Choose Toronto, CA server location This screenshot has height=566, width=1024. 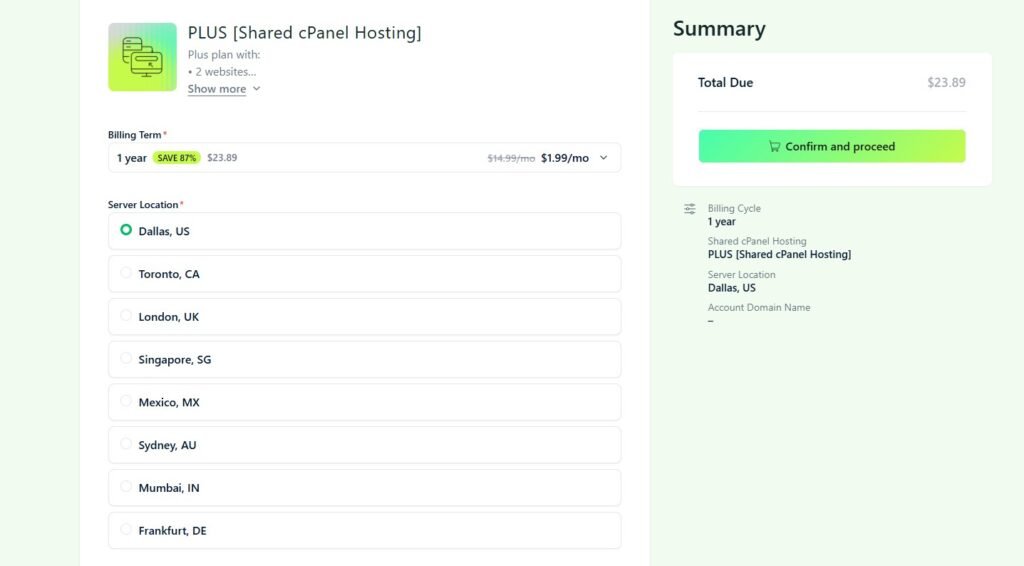click(x=126, y=273)
